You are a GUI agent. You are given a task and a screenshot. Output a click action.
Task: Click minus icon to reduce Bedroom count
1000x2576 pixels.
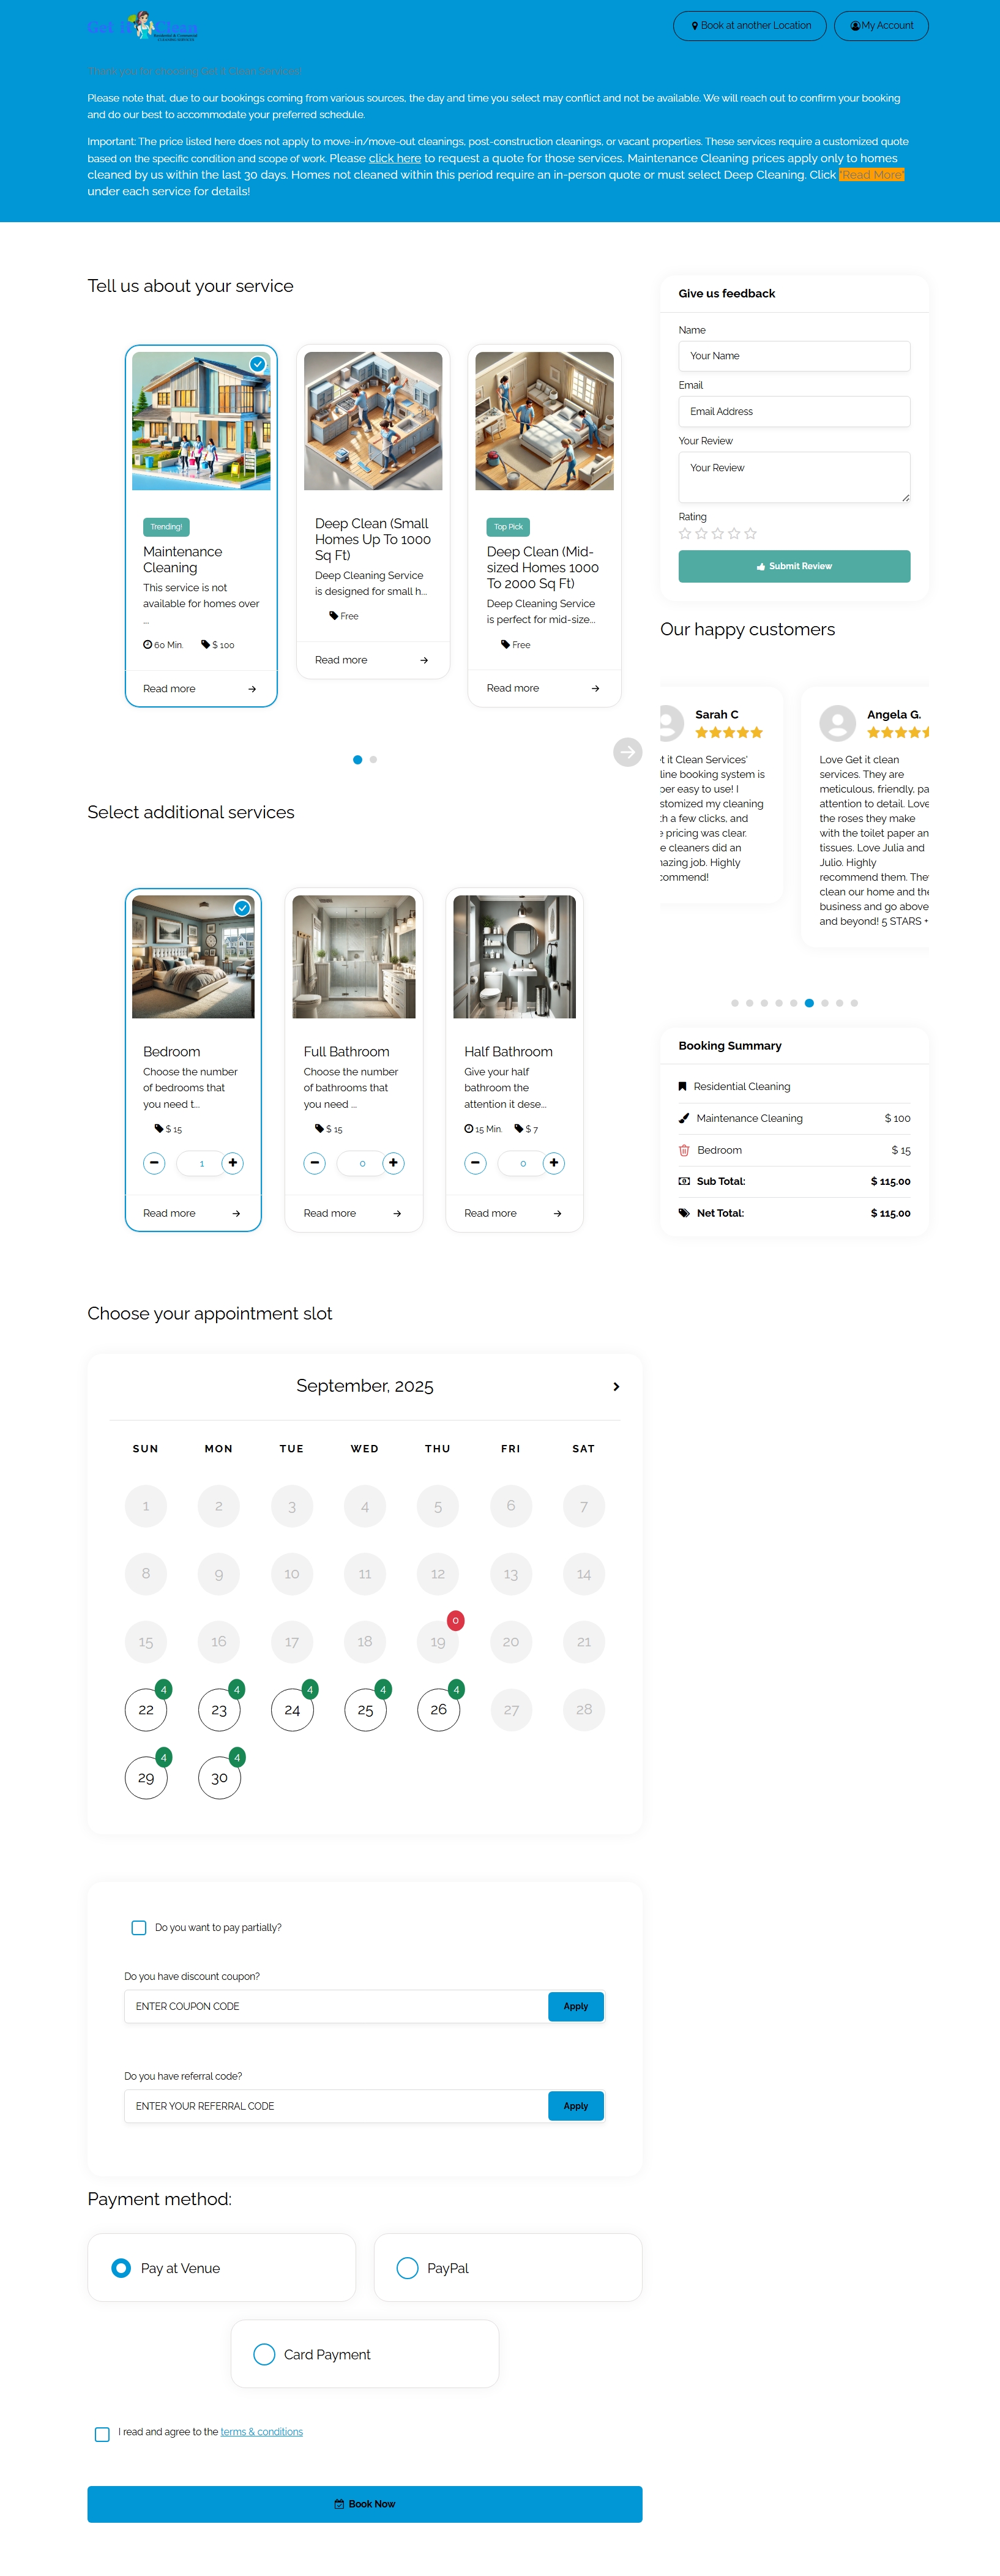point(154,1162)
